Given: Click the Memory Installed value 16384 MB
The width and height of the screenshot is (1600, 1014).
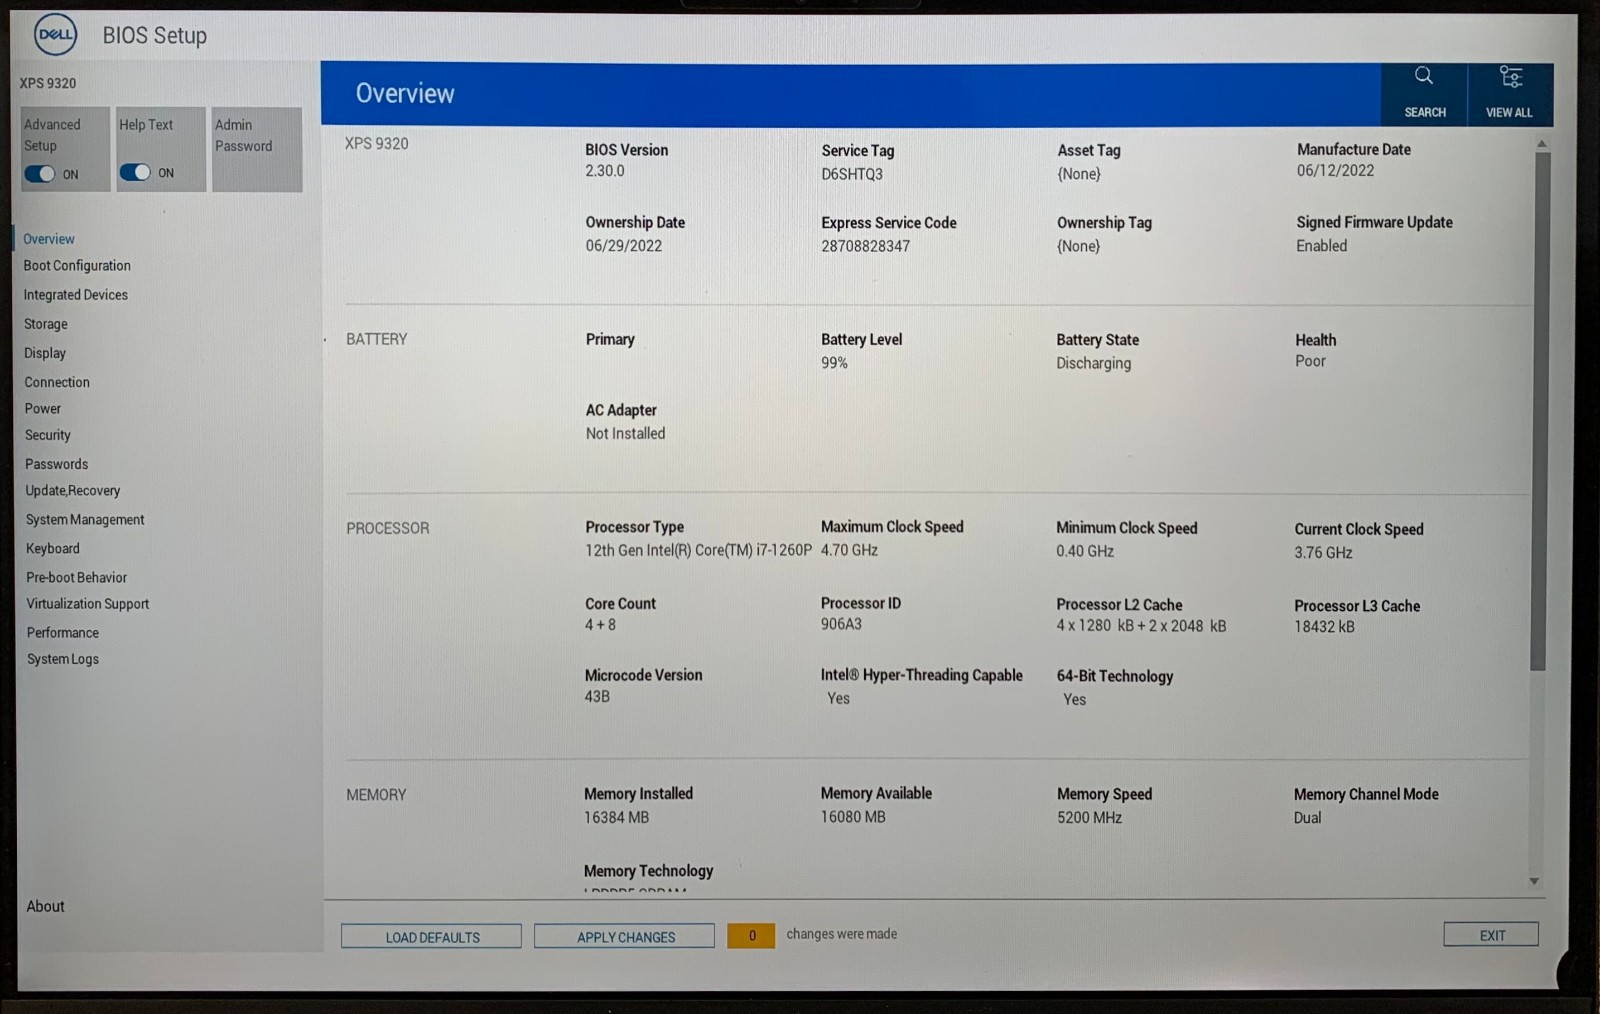Looking at the screenshot, I should tap(616, 818).
